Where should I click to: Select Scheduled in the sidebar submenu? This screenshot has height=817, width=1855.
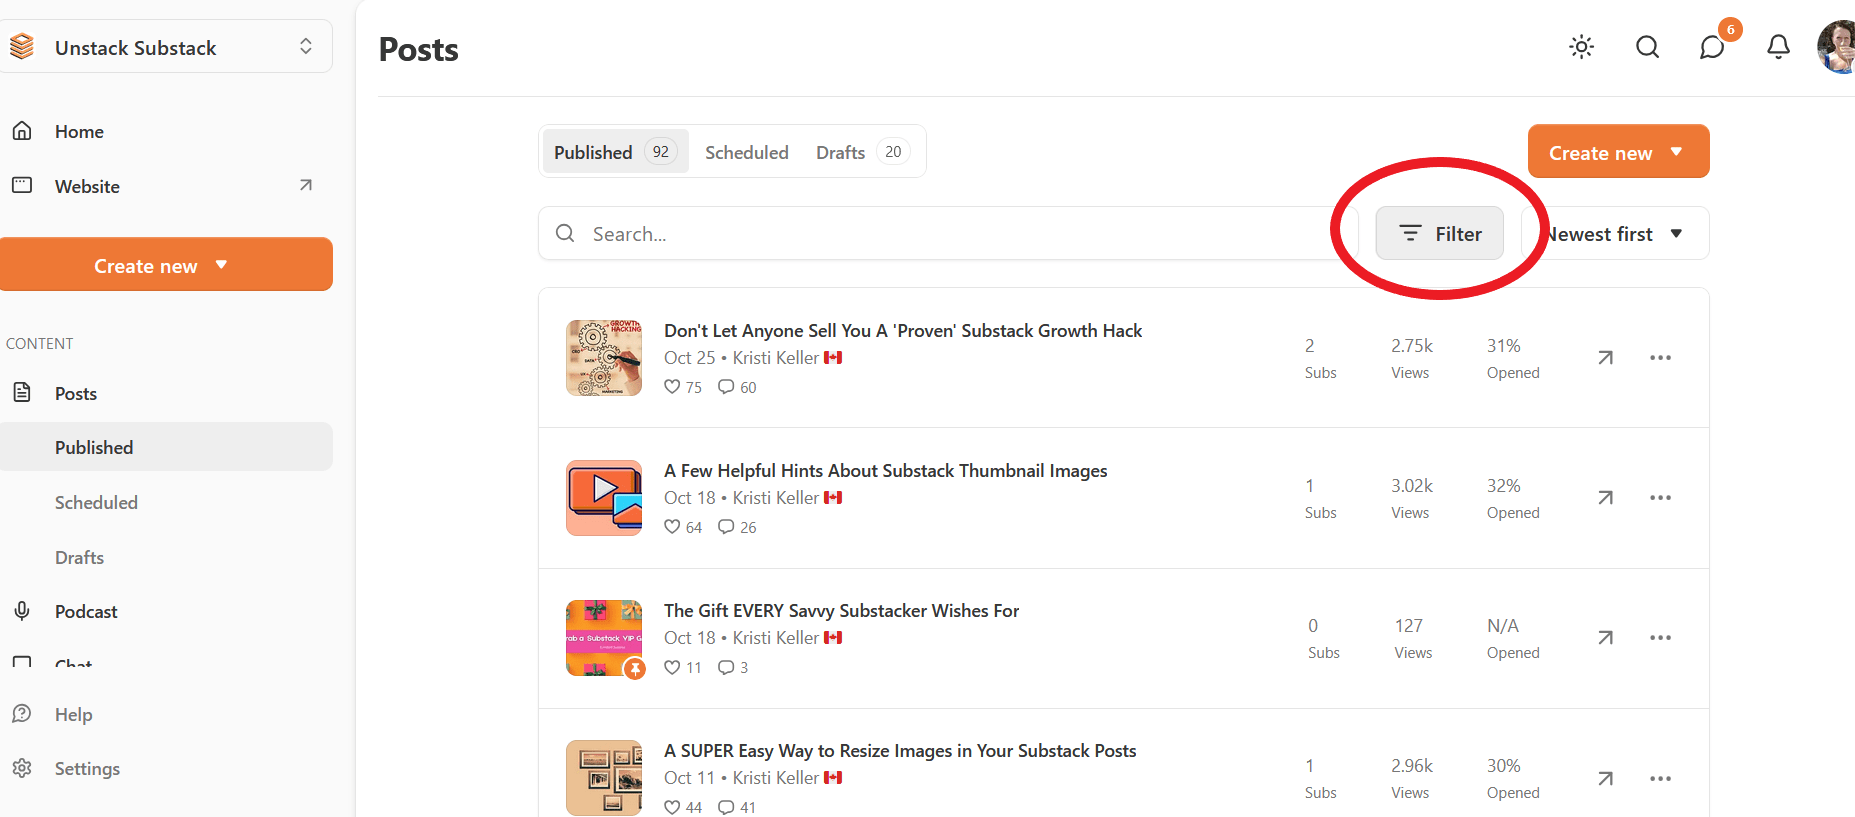point(96,502)
